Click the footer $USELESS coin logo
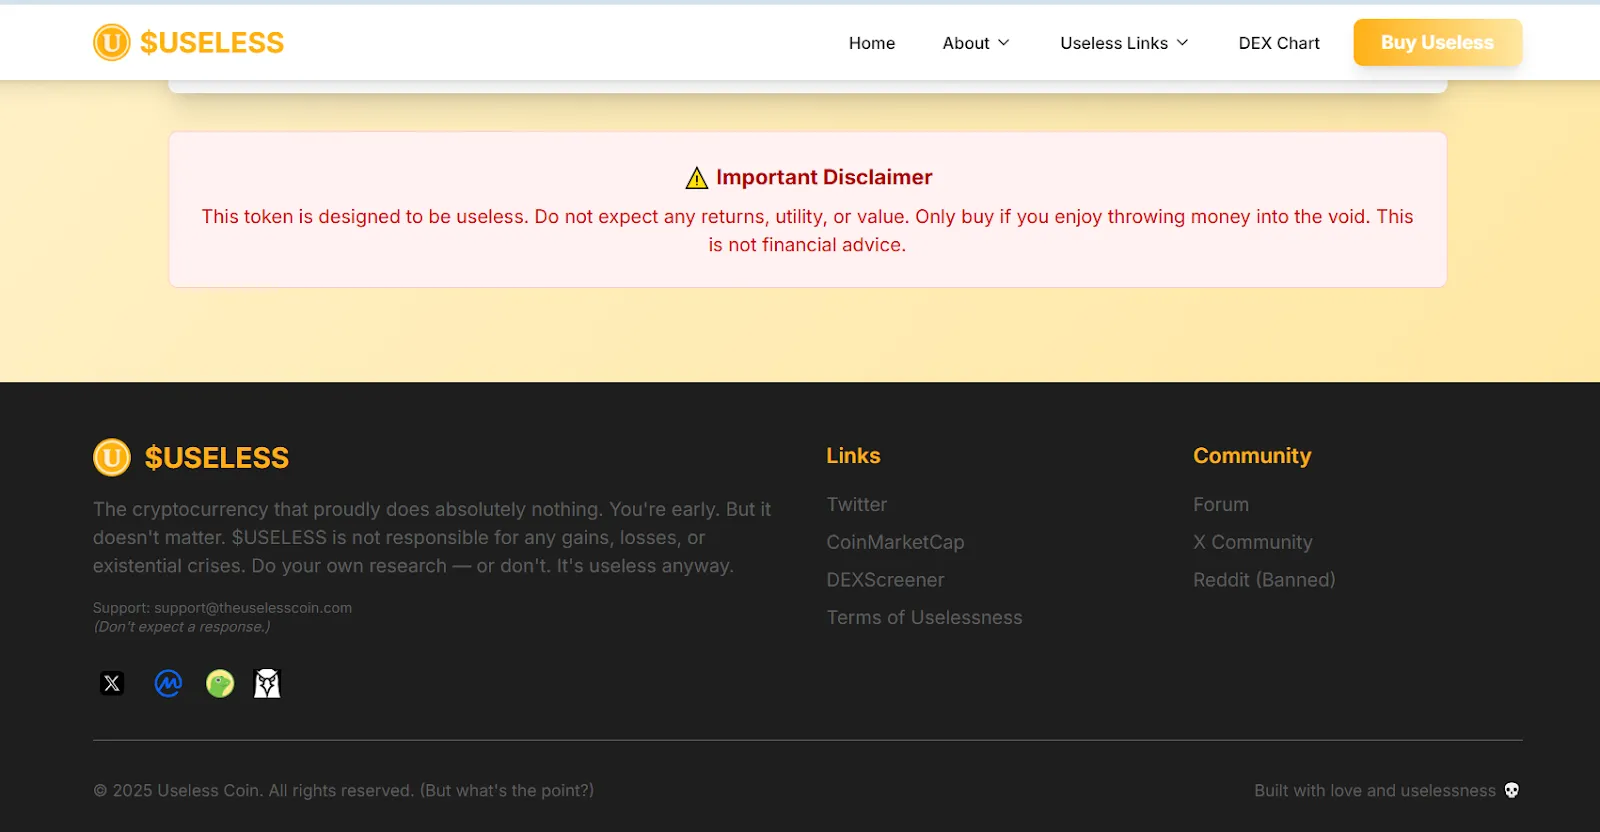The image size is (1600, 832). click(x=112, y=457)
